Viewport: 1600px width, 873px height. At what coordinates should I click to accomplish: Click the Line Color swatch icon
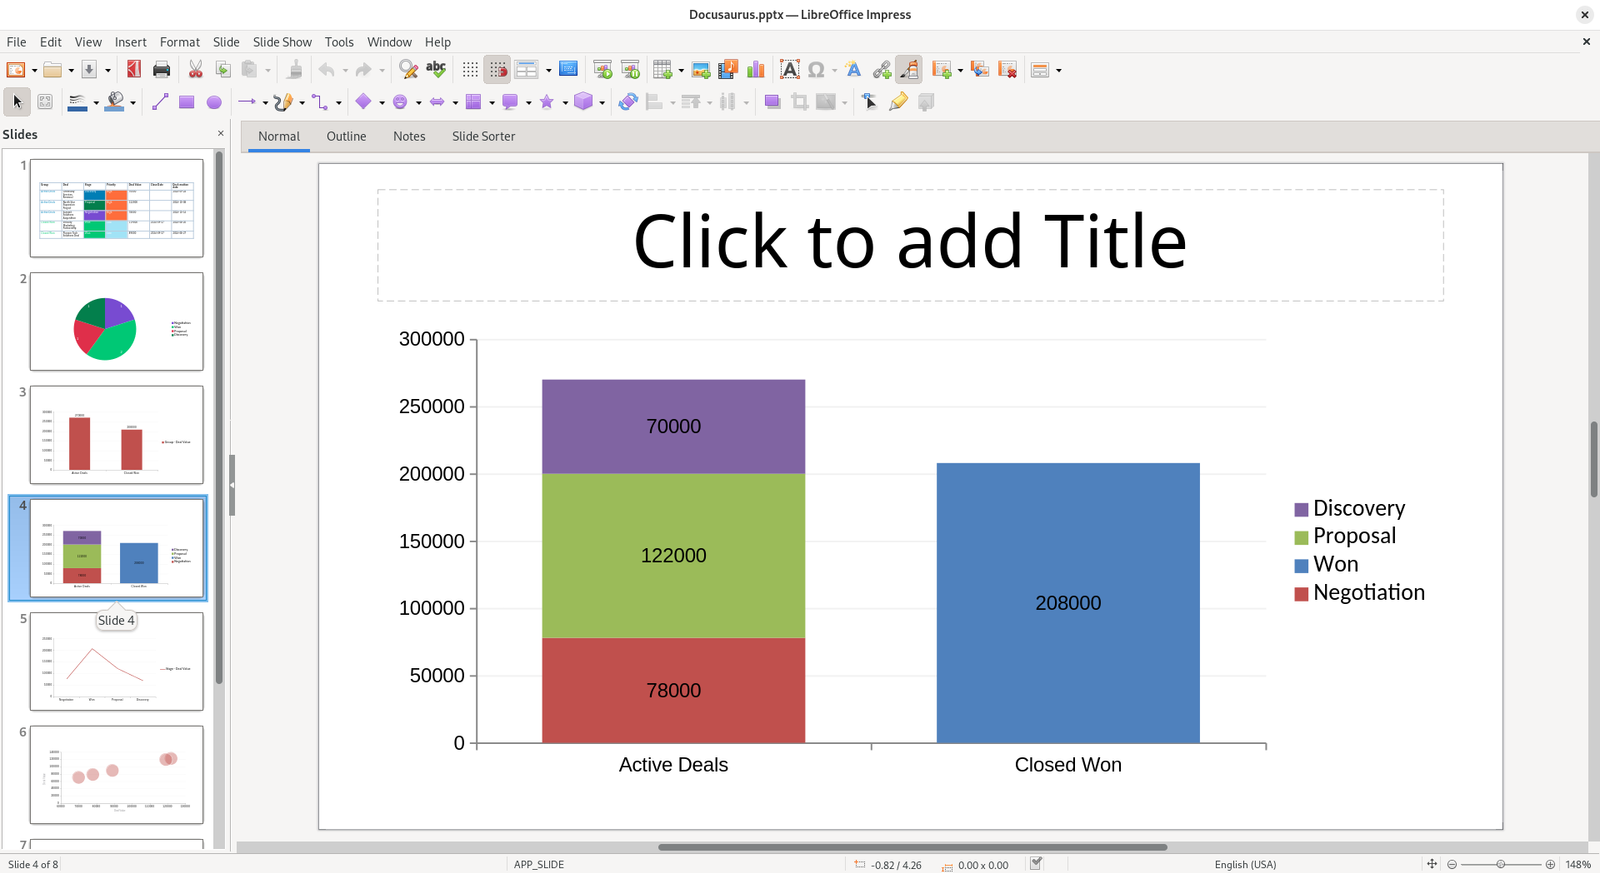77,102
